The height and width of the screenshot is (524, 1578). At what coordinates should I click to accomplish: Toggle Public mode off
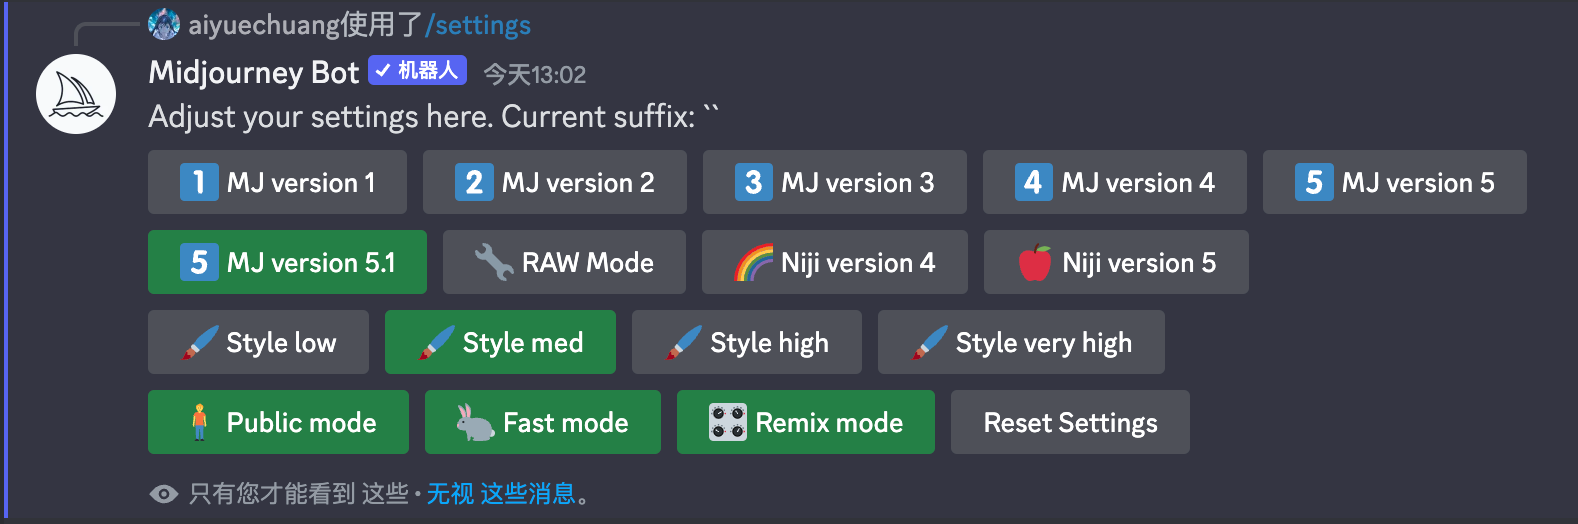pyautogui.click(x=278, y=422)
